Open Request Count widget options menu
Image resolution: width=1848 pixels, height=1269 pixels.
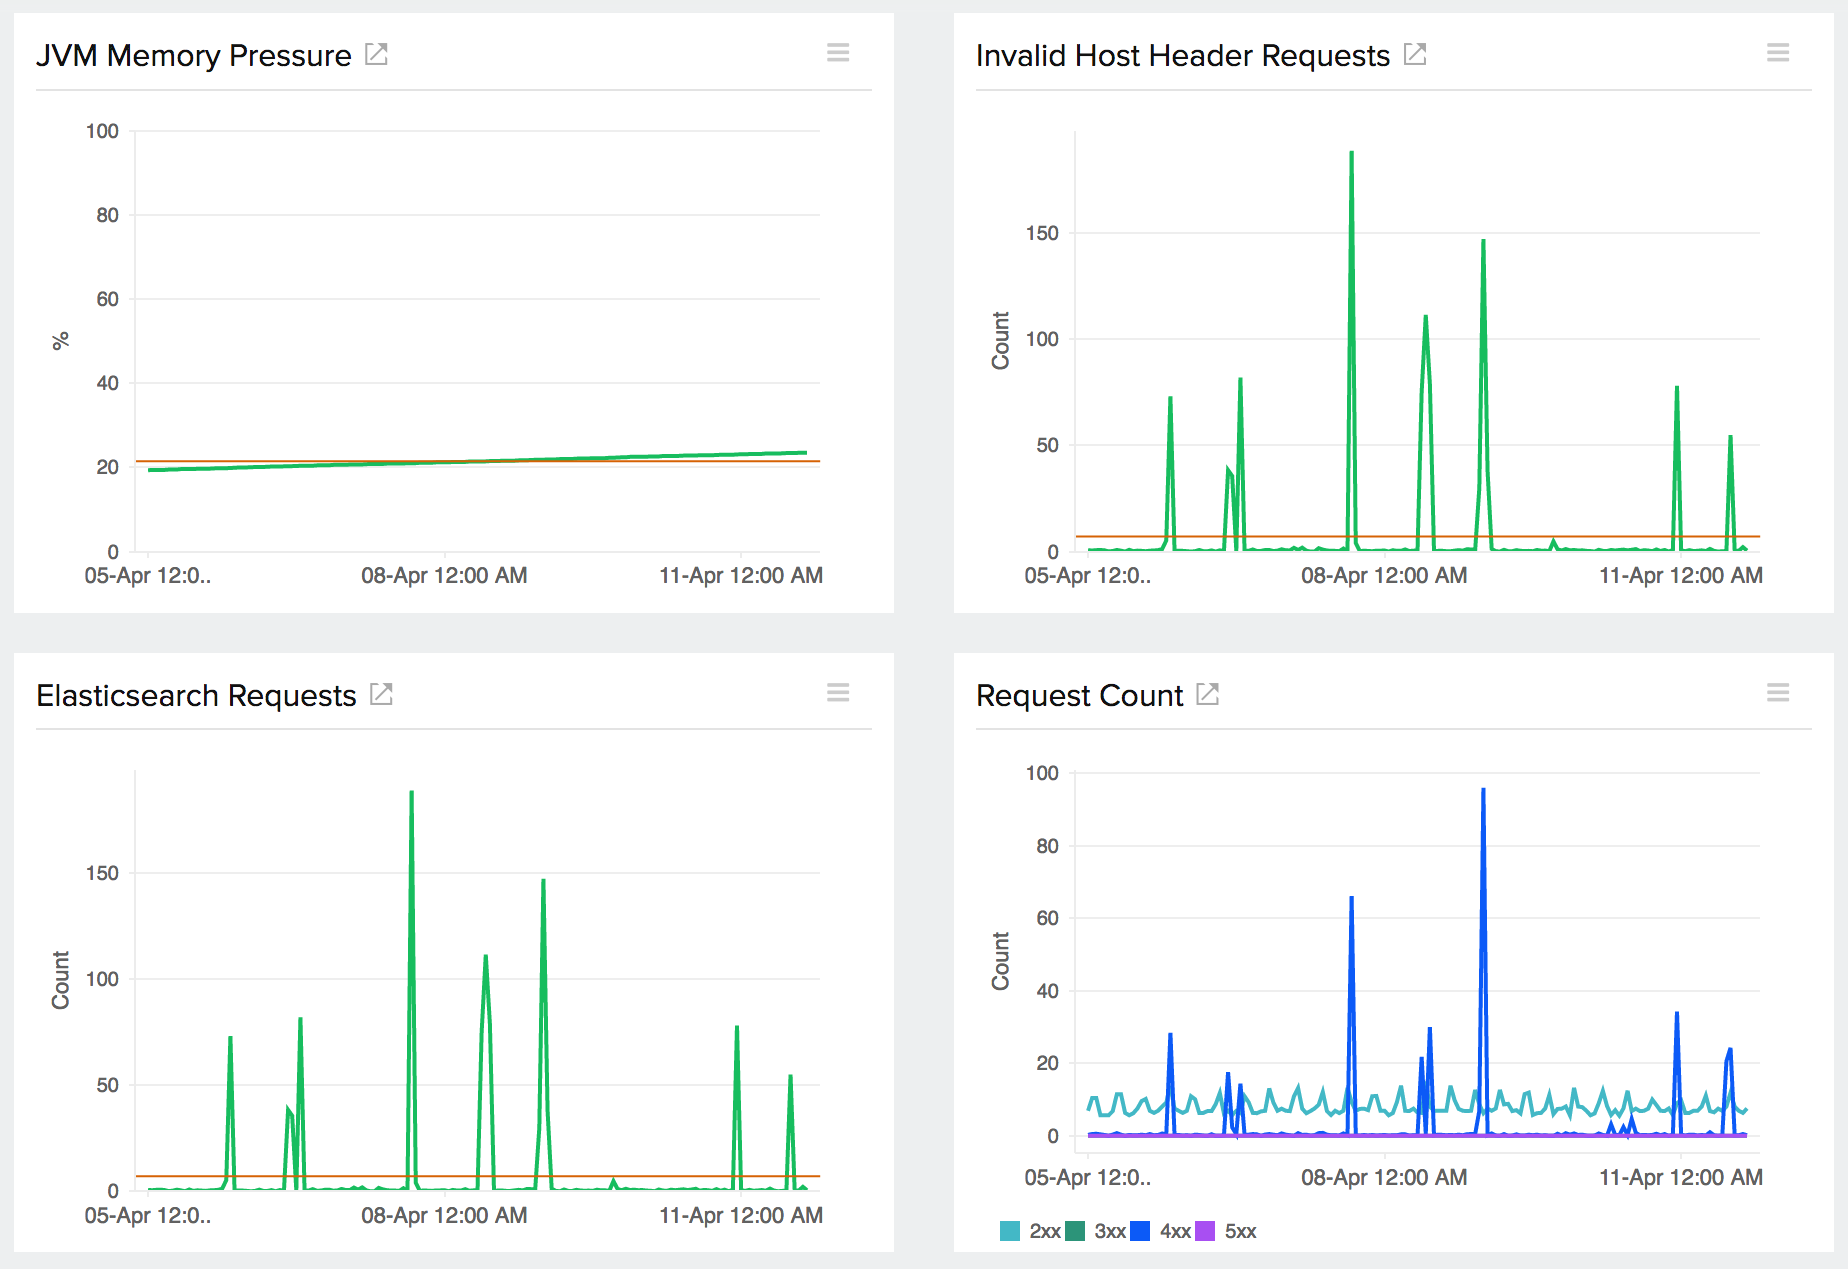[1777, 693]
